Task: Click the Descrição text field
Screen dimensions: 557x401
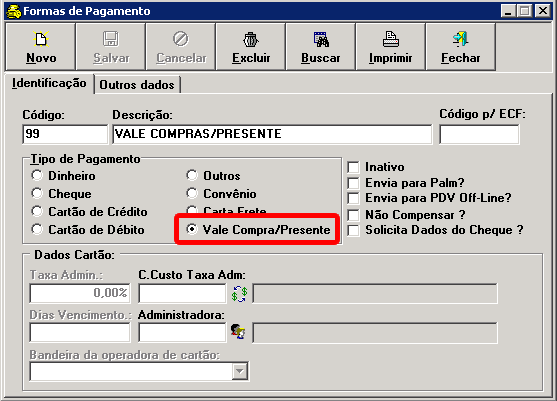Action: click(272, 134)
